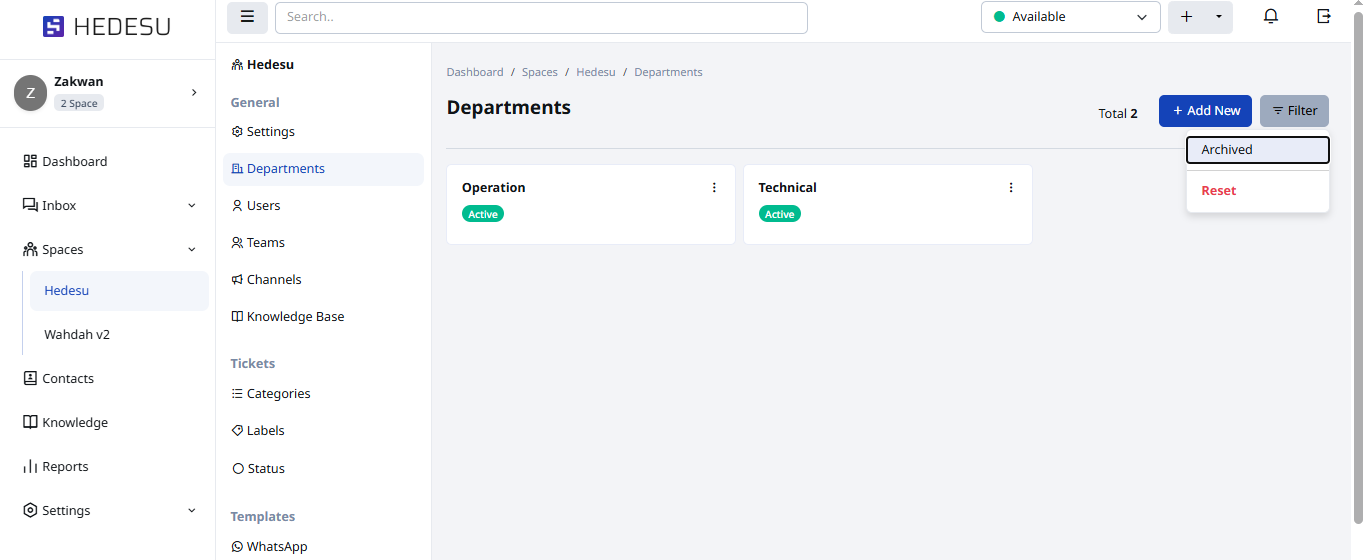The height and width of the screenshot is (560, 1366).
Task: Click the HEDESU logo
Action: tap(107, 27)
